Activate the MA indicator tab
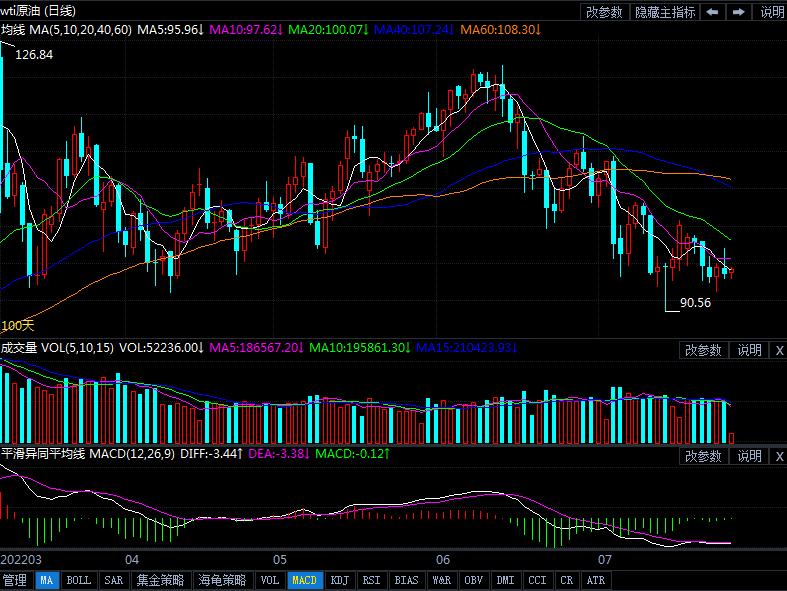787x591 pixels. click(x=47, y=580)
